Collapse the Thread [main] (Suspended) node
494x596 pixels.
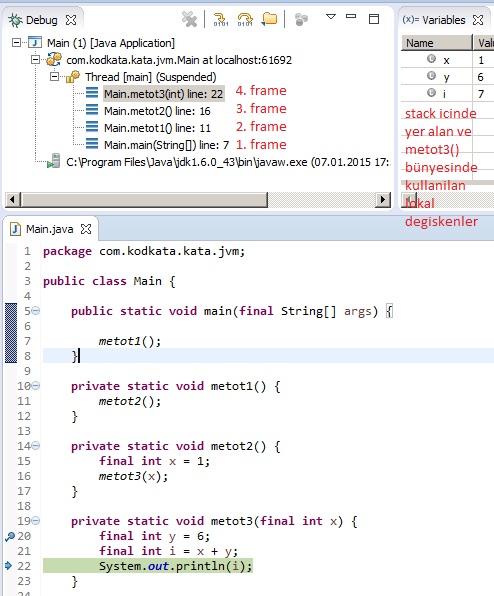coord(55,77)
